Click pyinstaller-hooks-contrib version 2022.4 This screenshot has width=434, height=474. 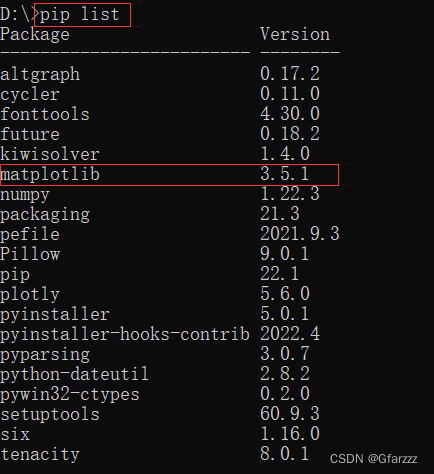[x=290, y=334]
